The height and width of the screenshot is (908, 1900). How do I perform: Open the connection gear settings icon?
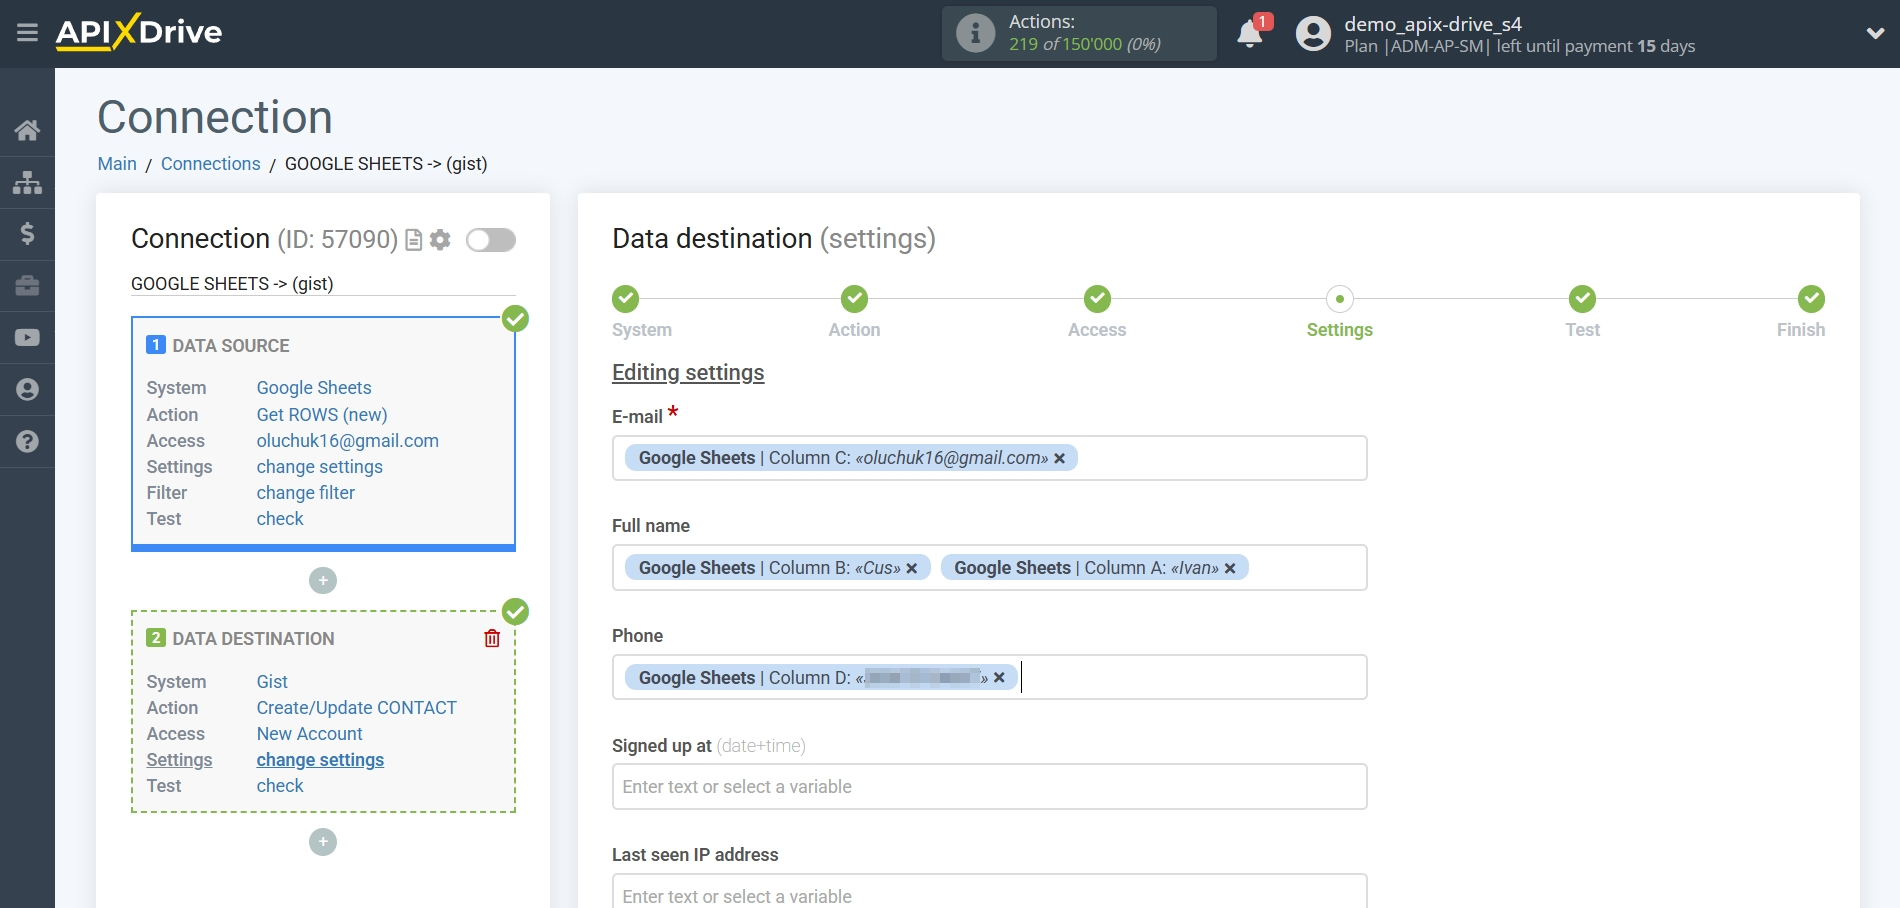(x=440, y=240)
